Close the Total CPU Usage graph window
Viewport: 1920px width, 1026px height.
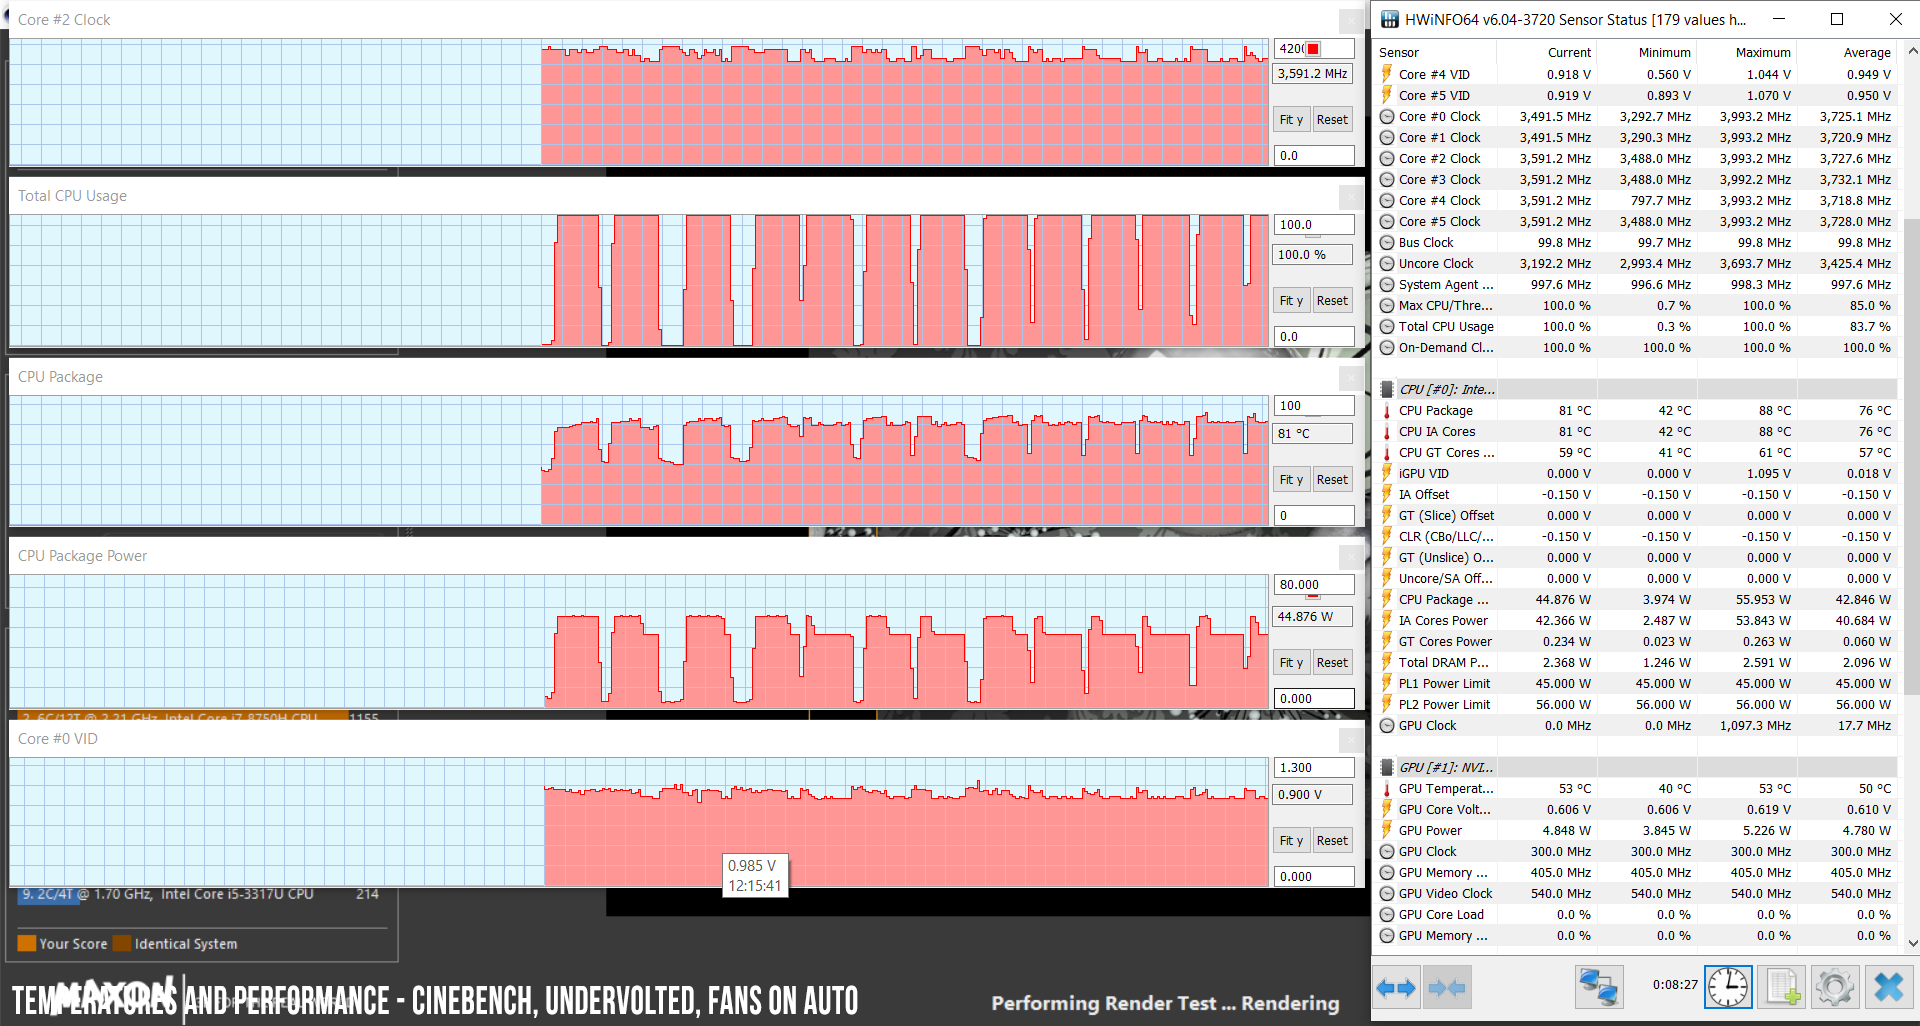click(x=1351, y=196)
